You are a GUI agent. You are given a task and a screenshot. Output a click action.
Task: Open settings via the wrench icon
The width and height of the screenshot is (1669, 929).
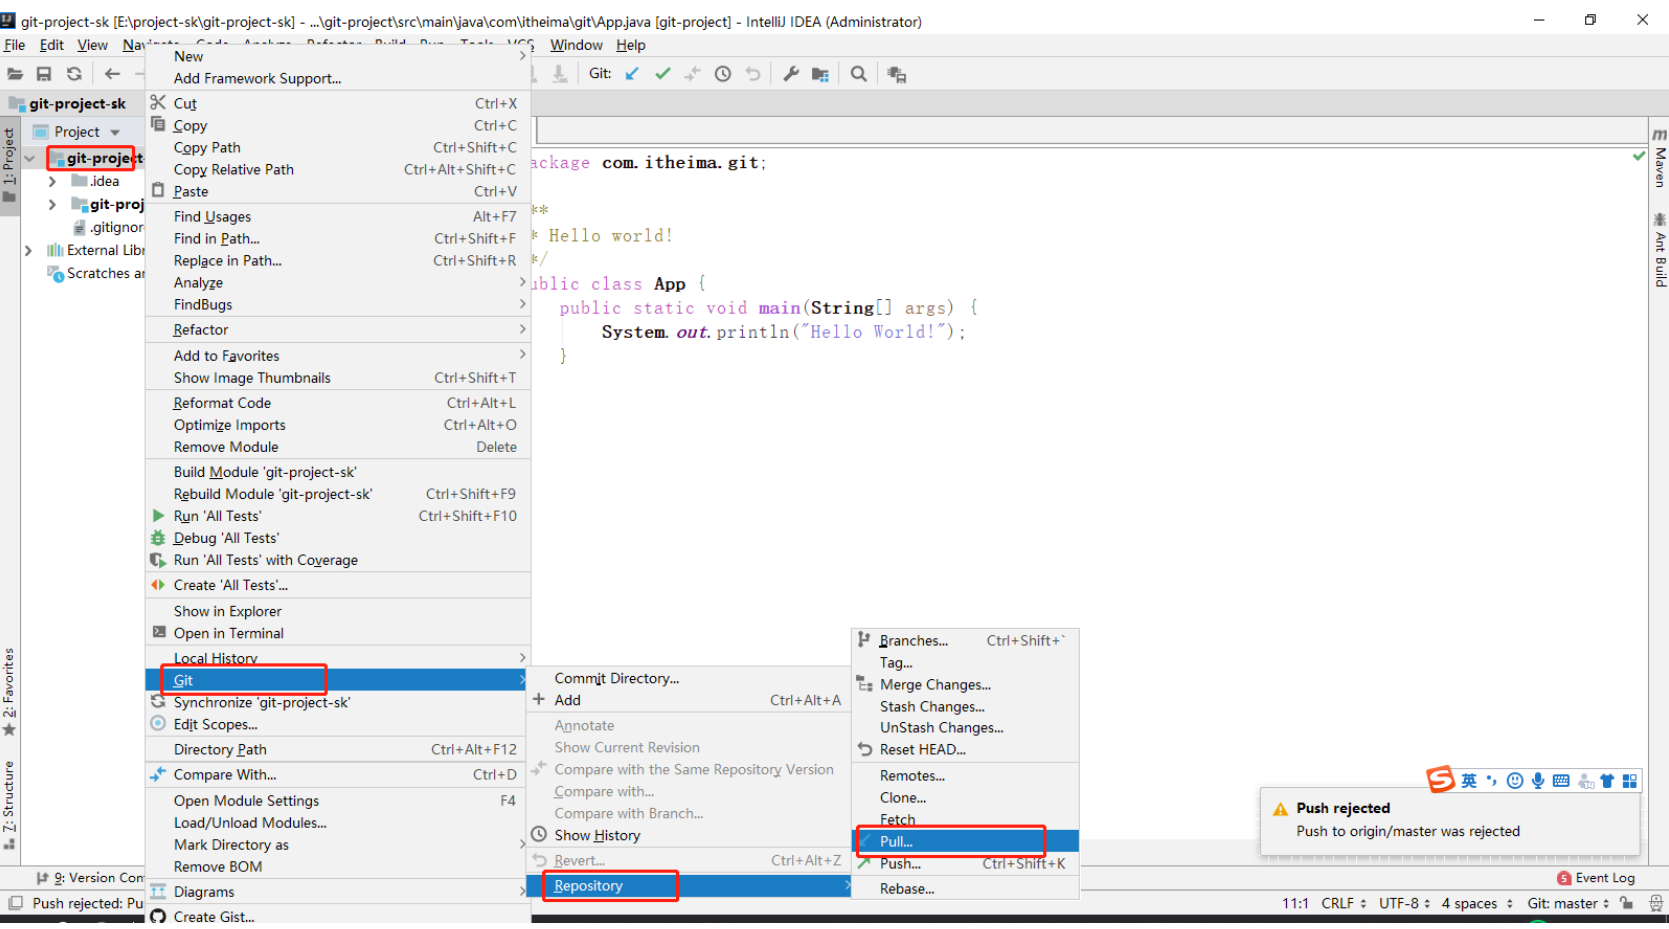click(x=790, y=74)
